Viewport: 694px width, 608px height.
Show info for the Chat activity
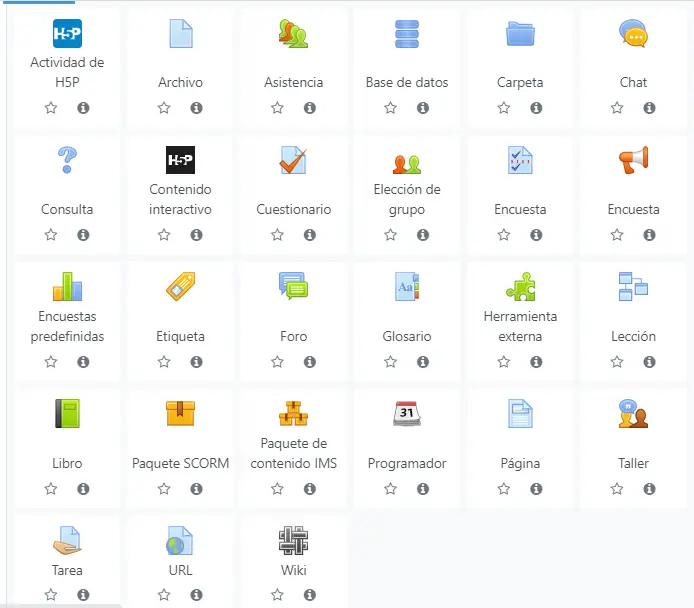649,108
